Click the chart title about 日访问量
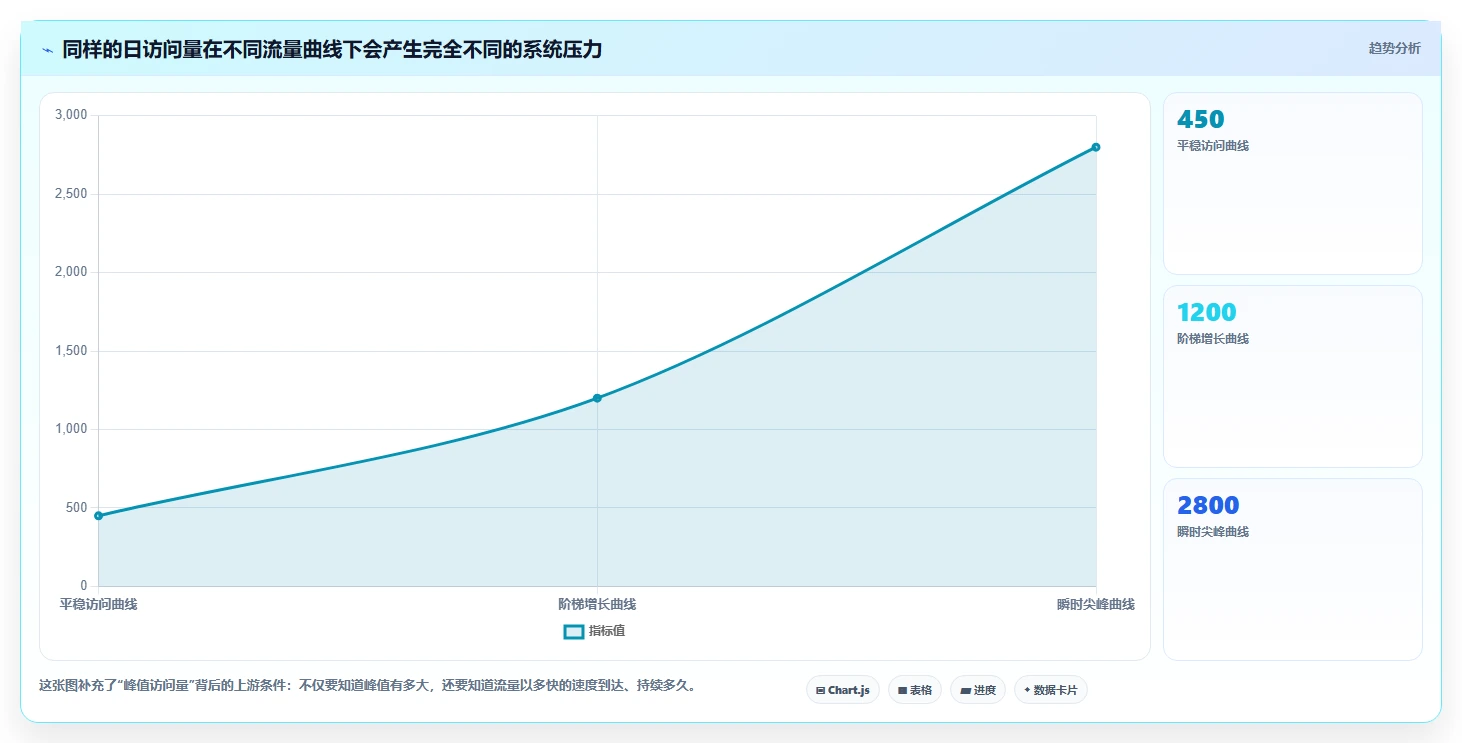Image resolution: width=1462 pixels, height=743 pixels. point(332,49)
